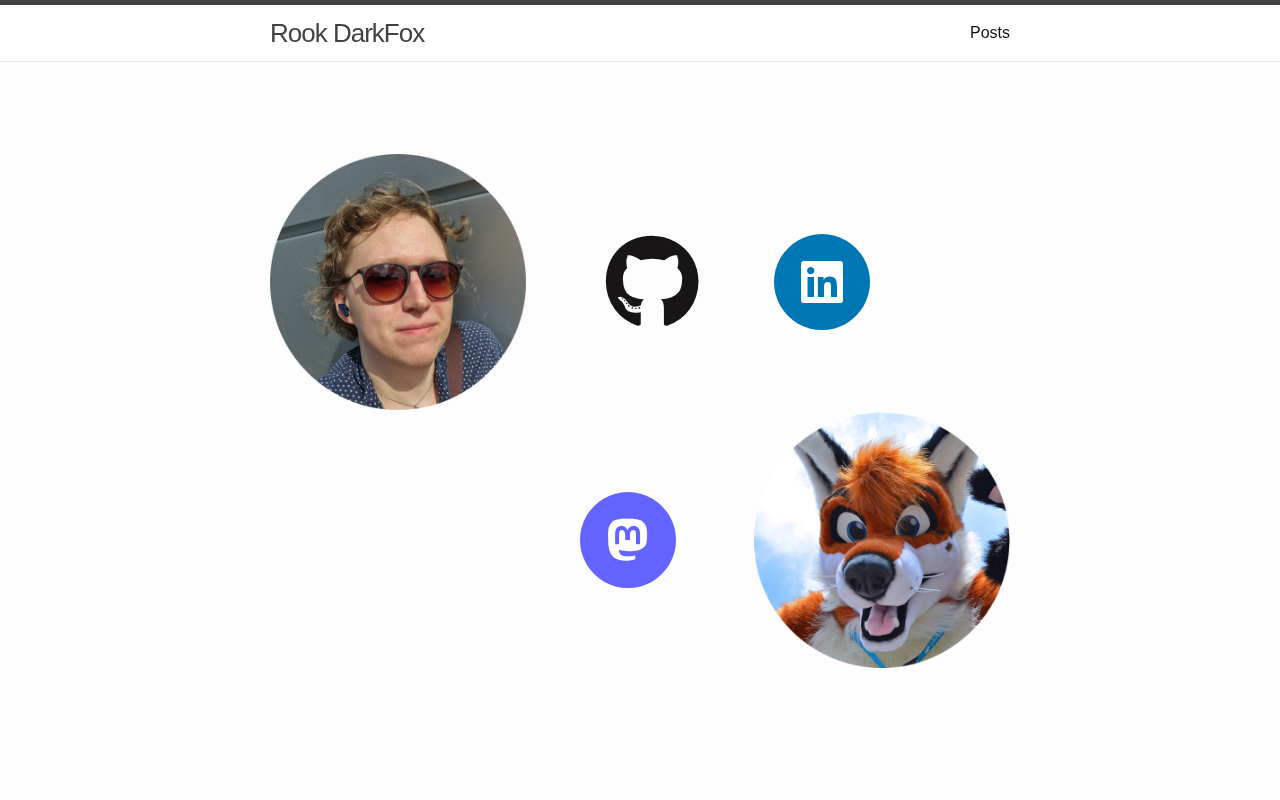Viewport: 1280px width, 800px height.
Task: Click the Rook DarkFox site title
Action: coord(347,33)
